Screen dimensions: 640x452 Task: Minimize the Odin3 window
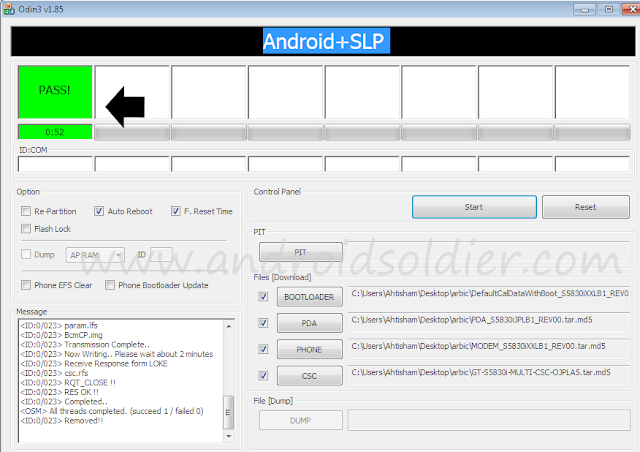584,9
